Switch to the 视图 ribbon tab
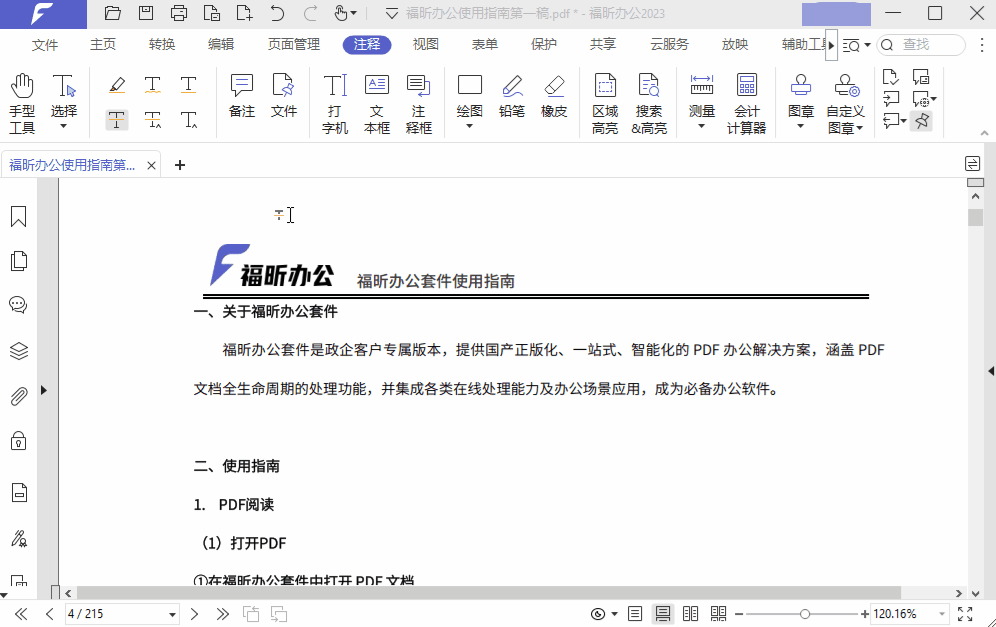Screen dimensions: 996x627 pos(424,44)
